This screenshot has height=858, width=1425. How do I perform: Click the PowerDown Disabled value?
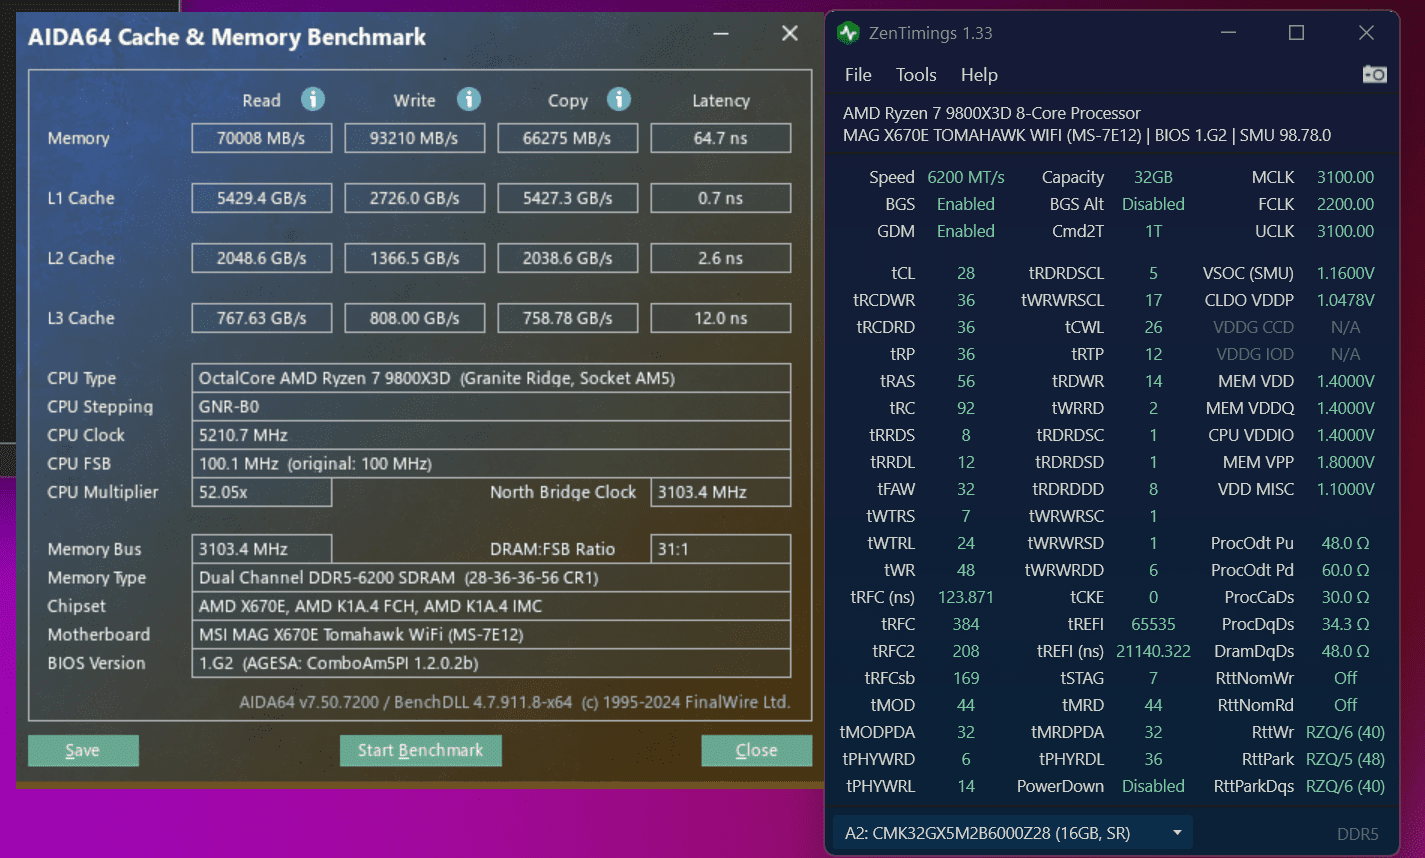[1153, 786]
